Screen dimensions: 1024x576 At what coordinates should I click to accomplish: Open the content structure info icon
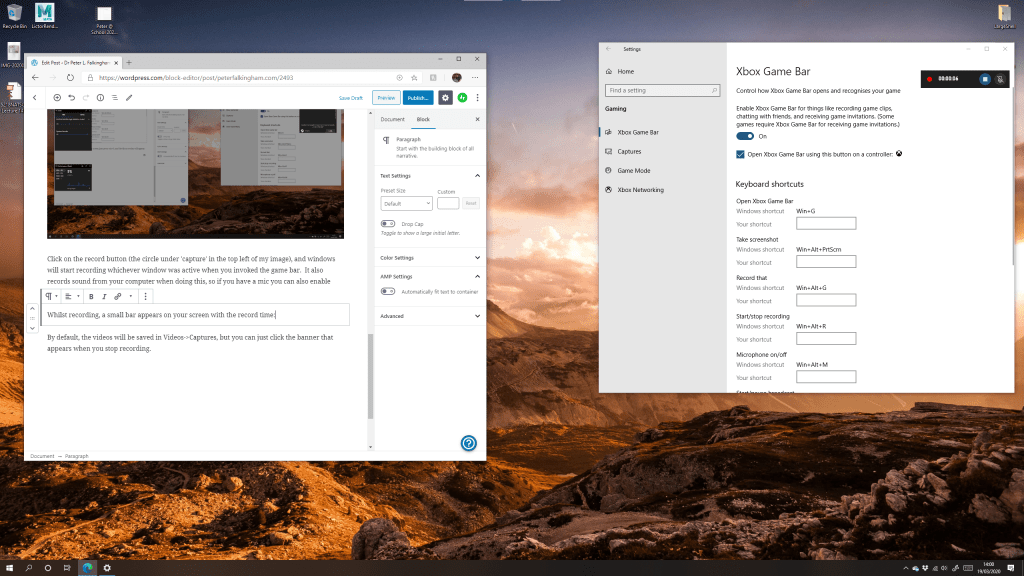click(x=100, y=97)
